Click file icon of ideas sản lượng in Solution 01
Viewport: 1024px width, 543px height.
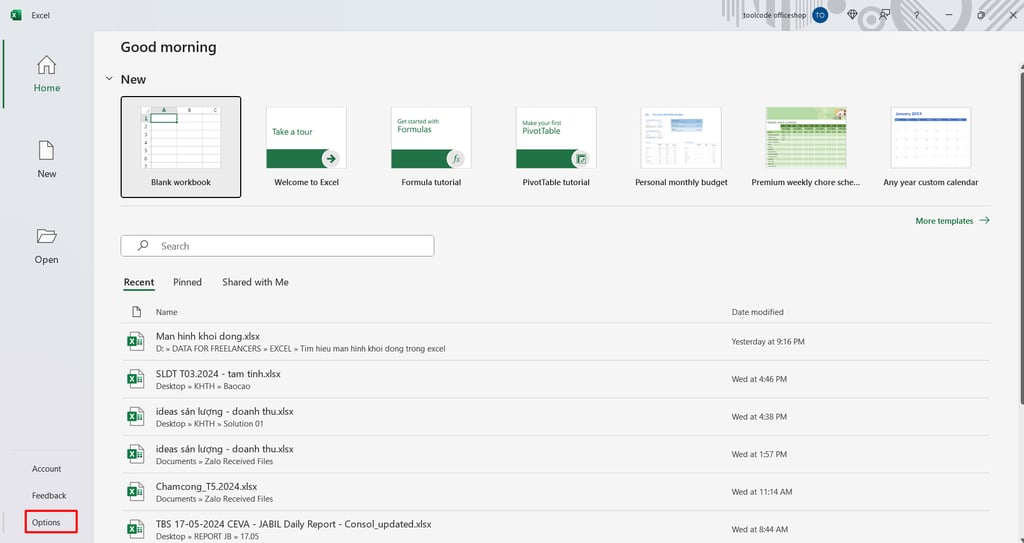pyautogui.click(x=136, y=417)
